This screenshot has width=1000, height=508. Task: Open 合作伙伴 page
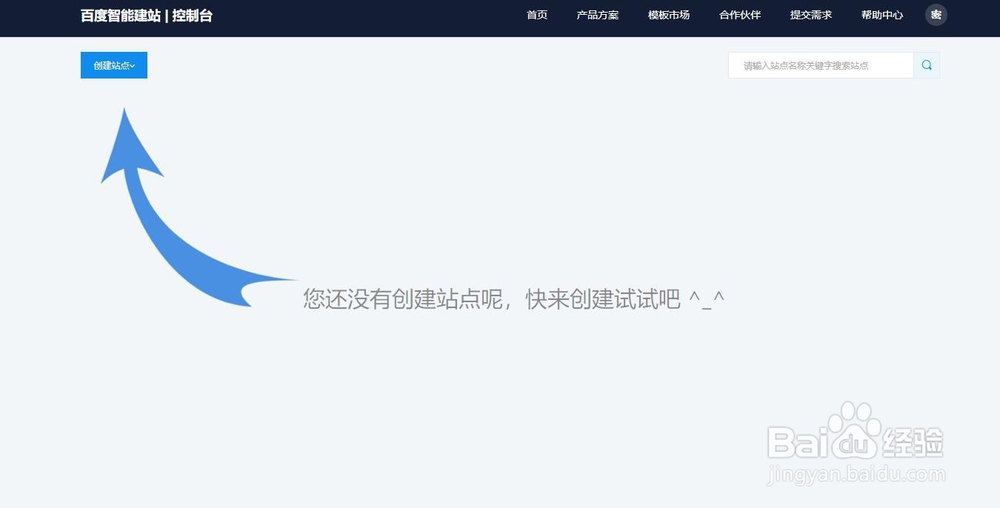740,15
